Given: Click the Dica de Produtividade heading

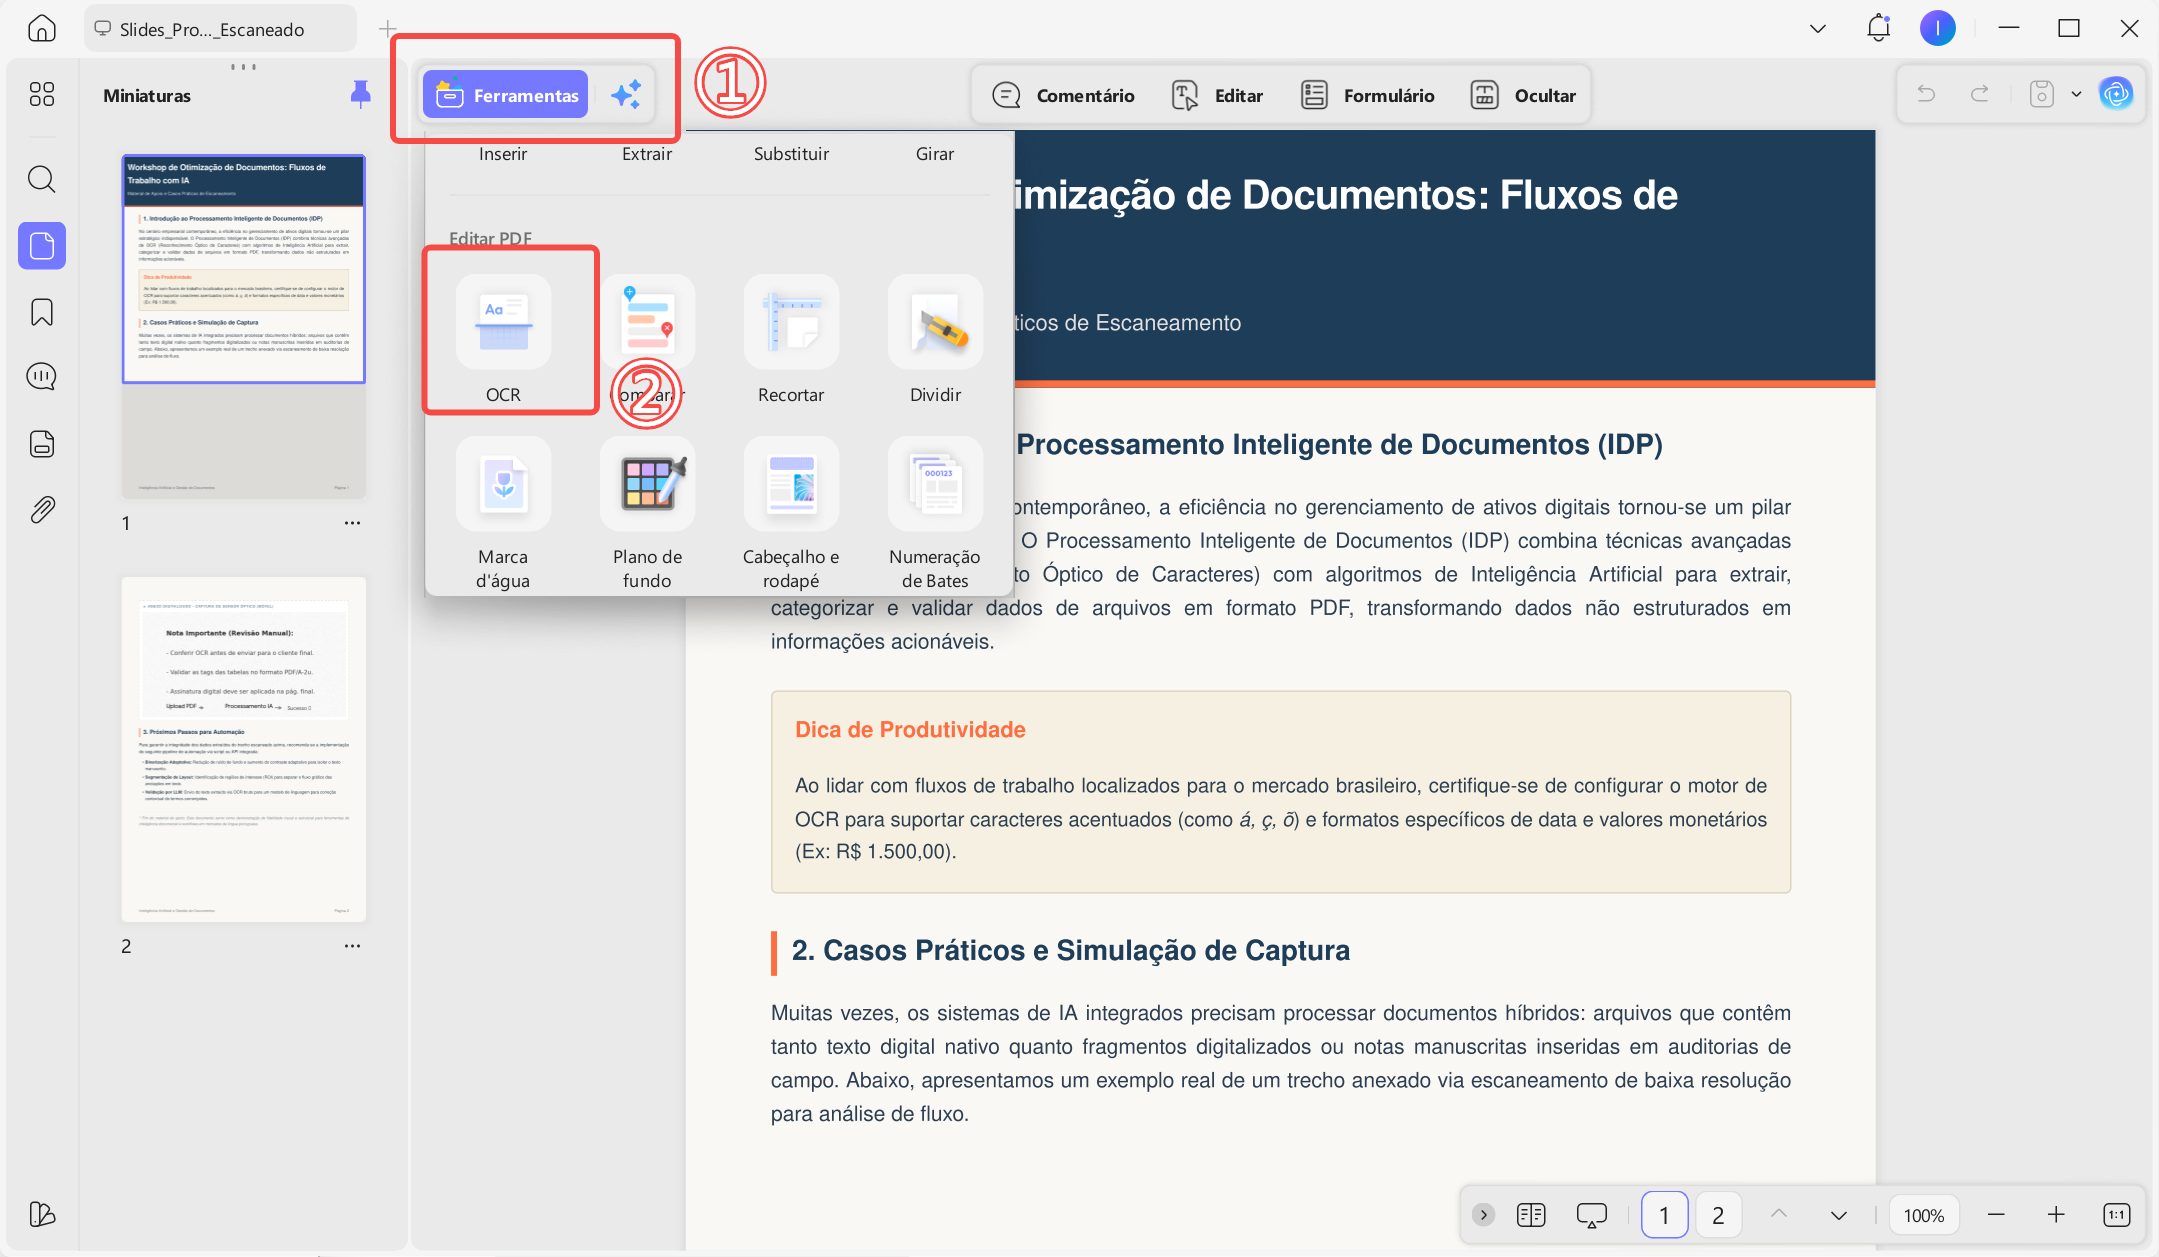Looking at the screenshot, I should (910, 730).
